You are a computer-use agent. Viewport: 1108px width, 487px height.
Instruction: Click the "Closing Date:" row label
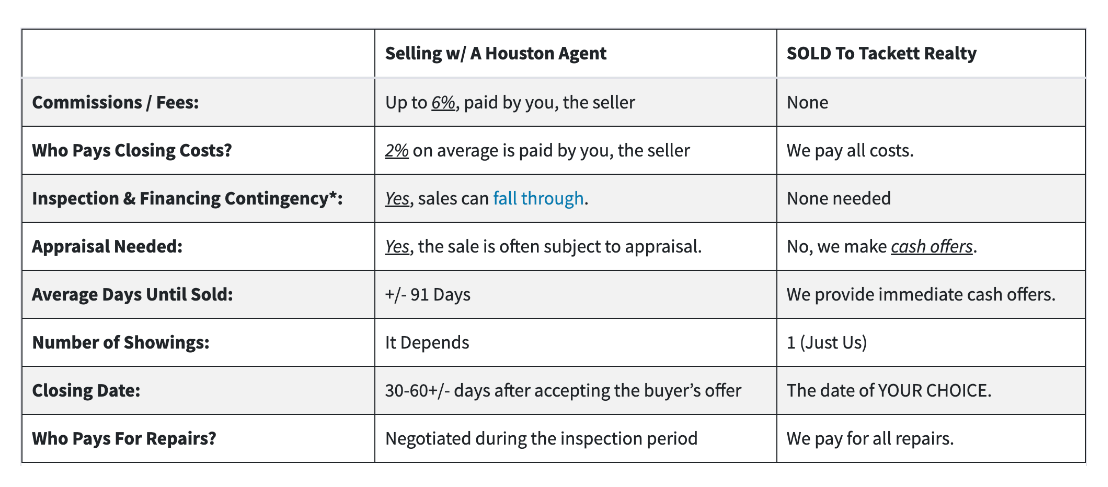pos(86,390)
